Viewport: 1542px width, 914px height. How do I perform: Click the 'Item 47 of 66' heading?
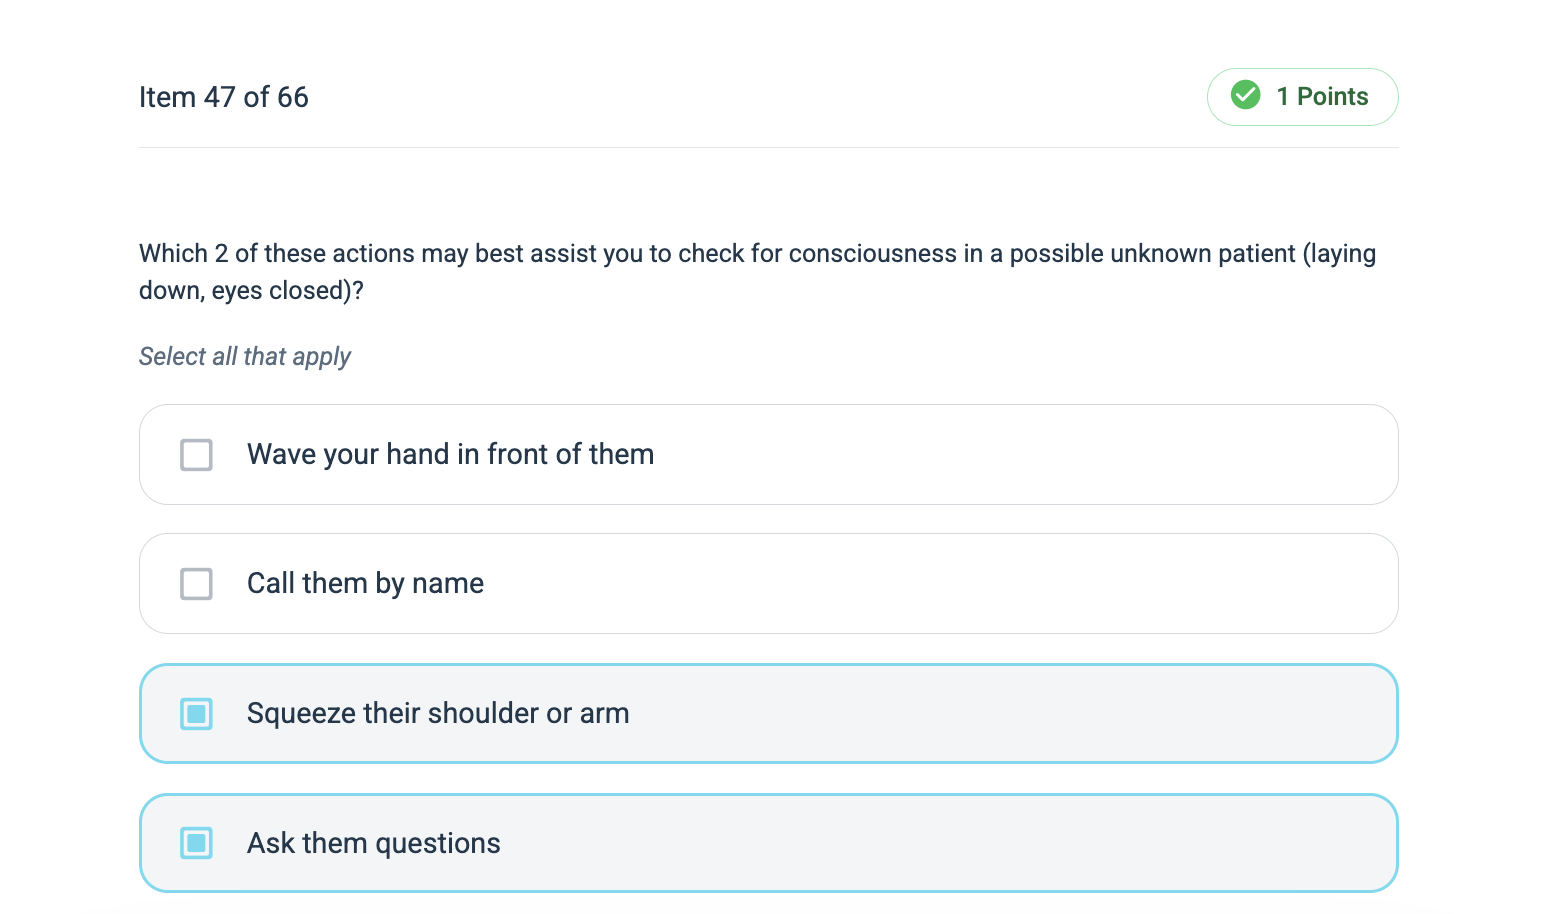224,97
